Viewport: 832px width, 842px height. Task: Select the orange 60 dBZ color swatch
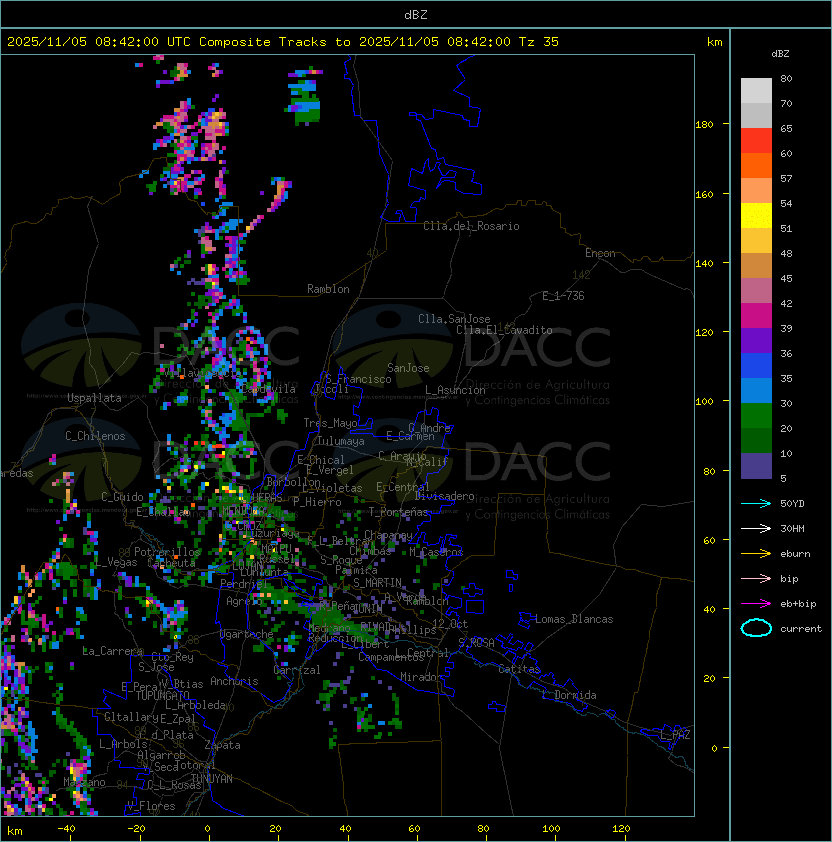pyautogui.click(x=756, y=166)
